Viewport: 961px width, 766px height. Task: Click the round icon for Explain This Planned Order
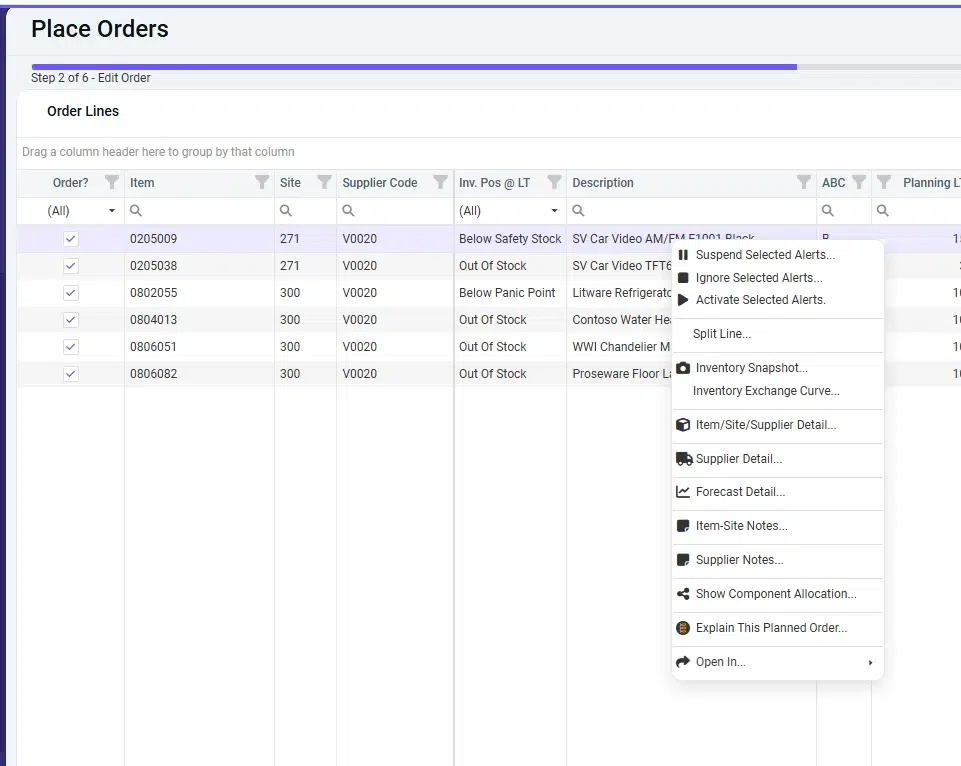coord(683,628)
